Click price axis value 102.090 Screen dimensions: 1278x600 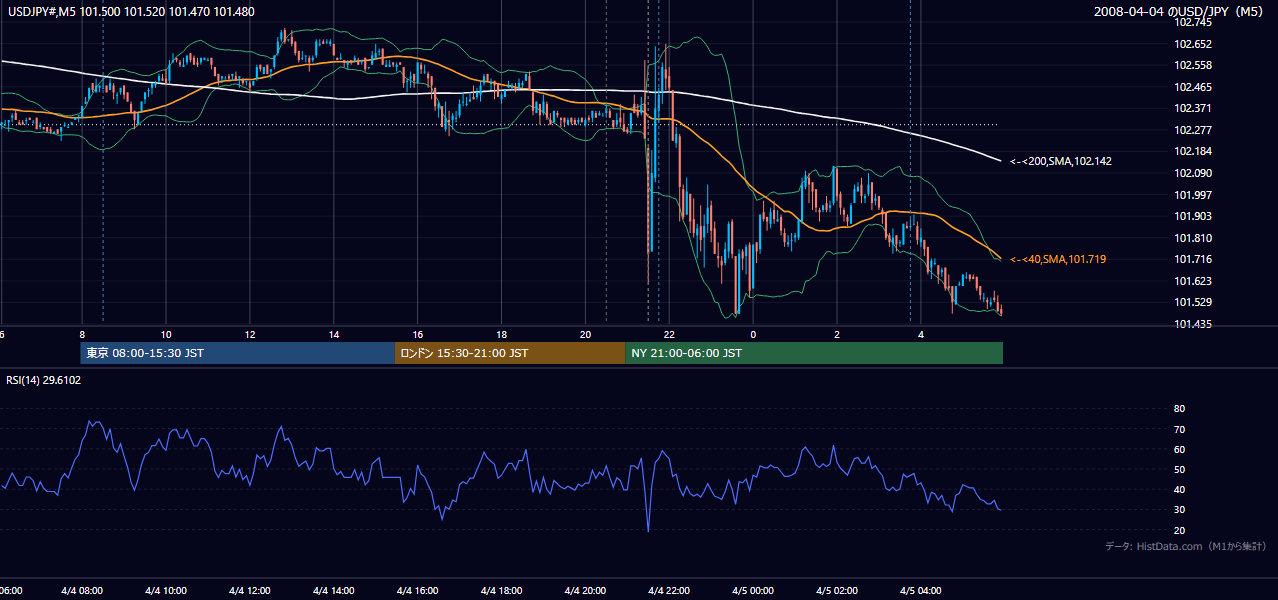pyautogui.click(x=1191, y=173)
